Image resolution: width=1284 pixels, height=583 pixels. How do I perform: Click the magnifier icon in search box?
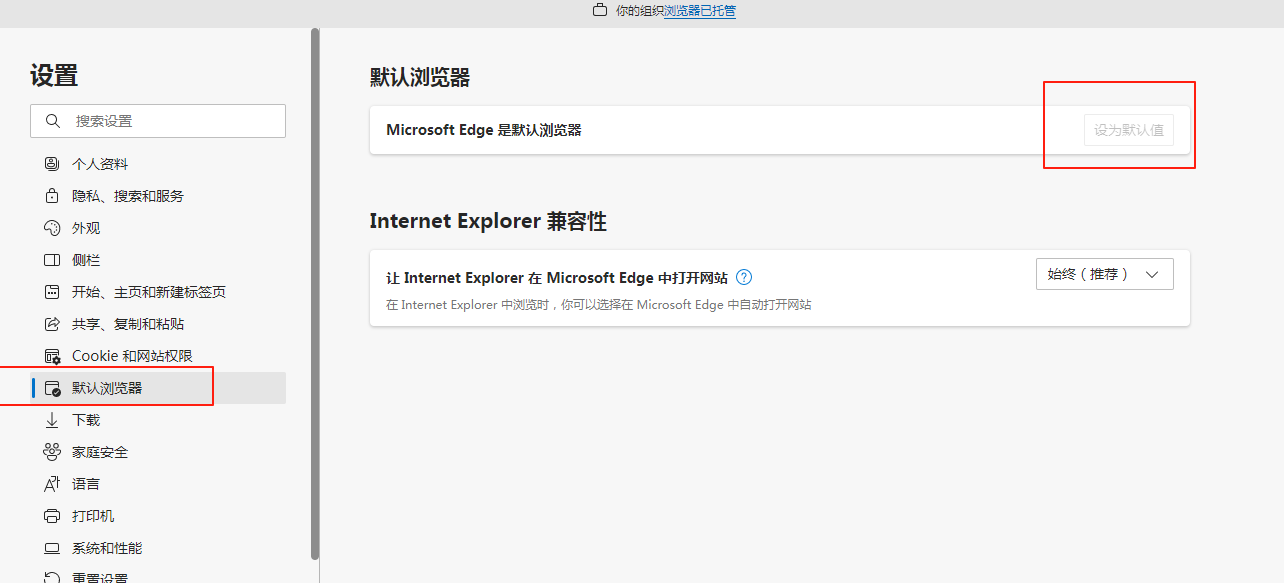coord(53,121)
